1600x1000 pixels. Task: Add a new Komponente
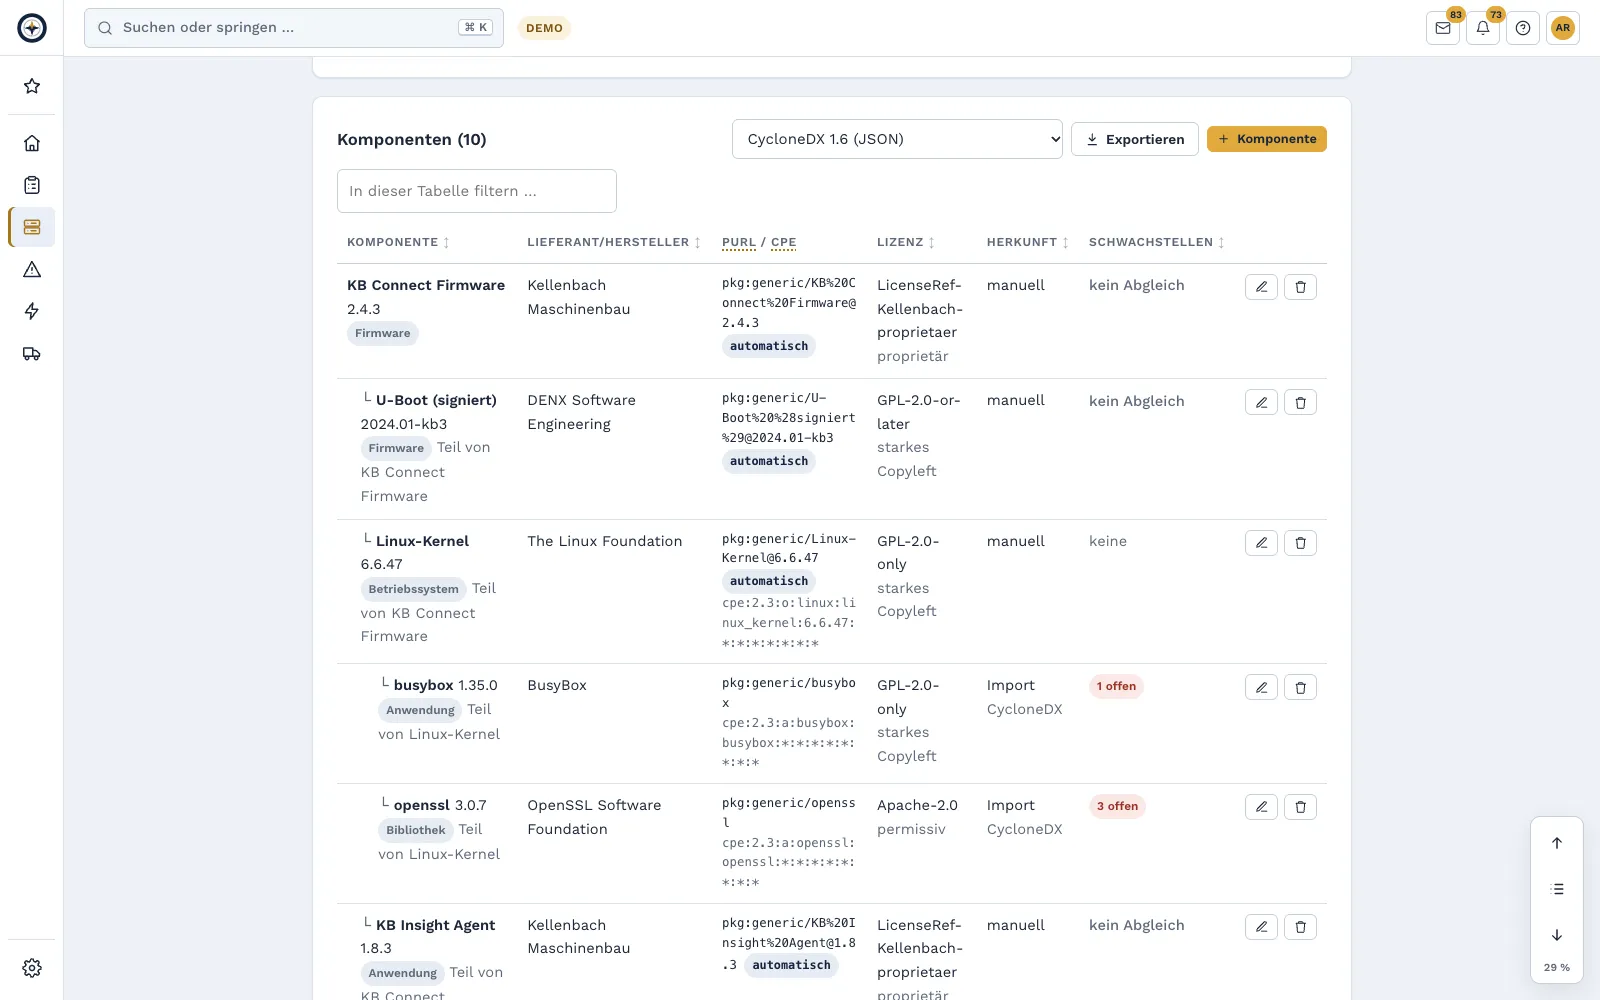(1267, 139)
